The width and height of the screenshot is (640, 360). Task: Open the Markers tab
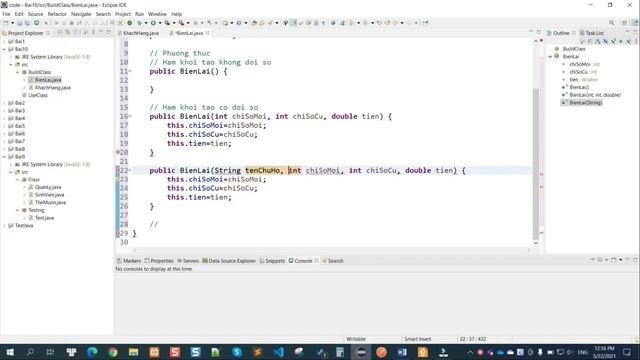pos(129,261)
